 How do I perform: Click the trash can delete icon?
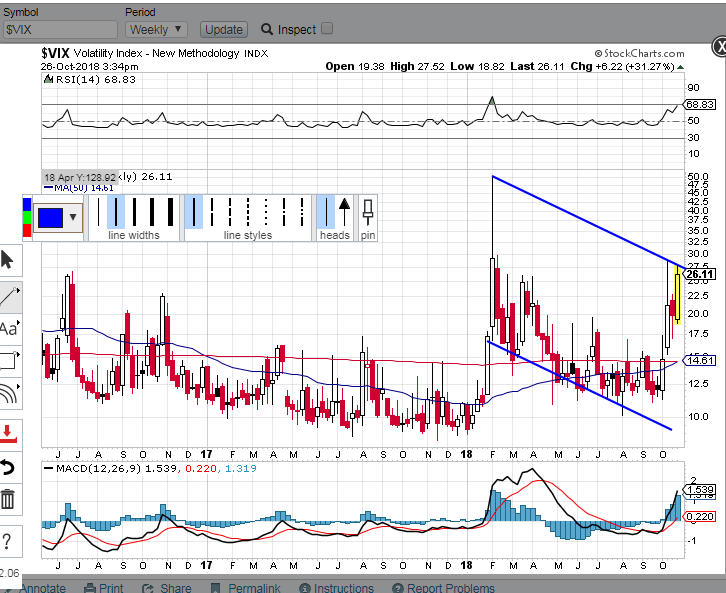click(x=8, y=499)
